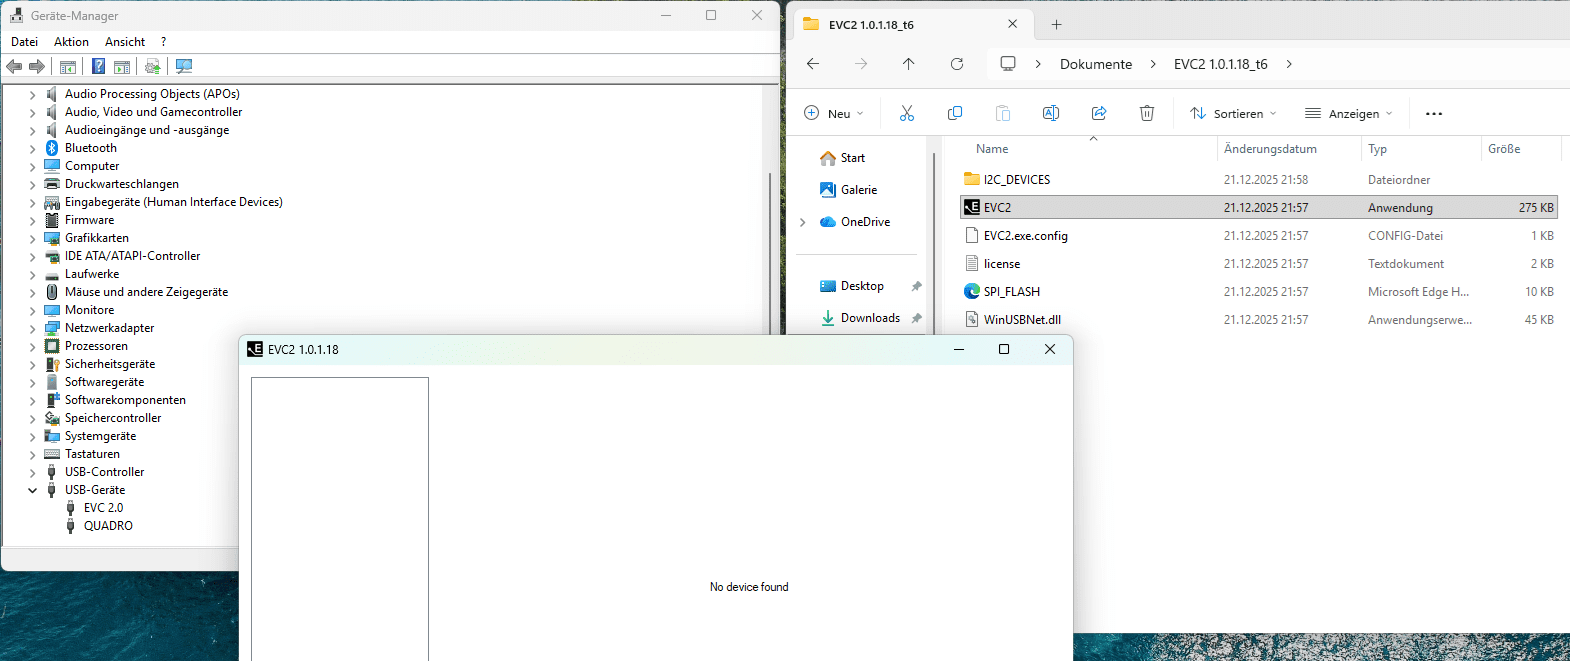The width and height of the screenshot is (1570, 661).
Task: Open Start in Explorer sidebar
Action: (x=853, y=158)
